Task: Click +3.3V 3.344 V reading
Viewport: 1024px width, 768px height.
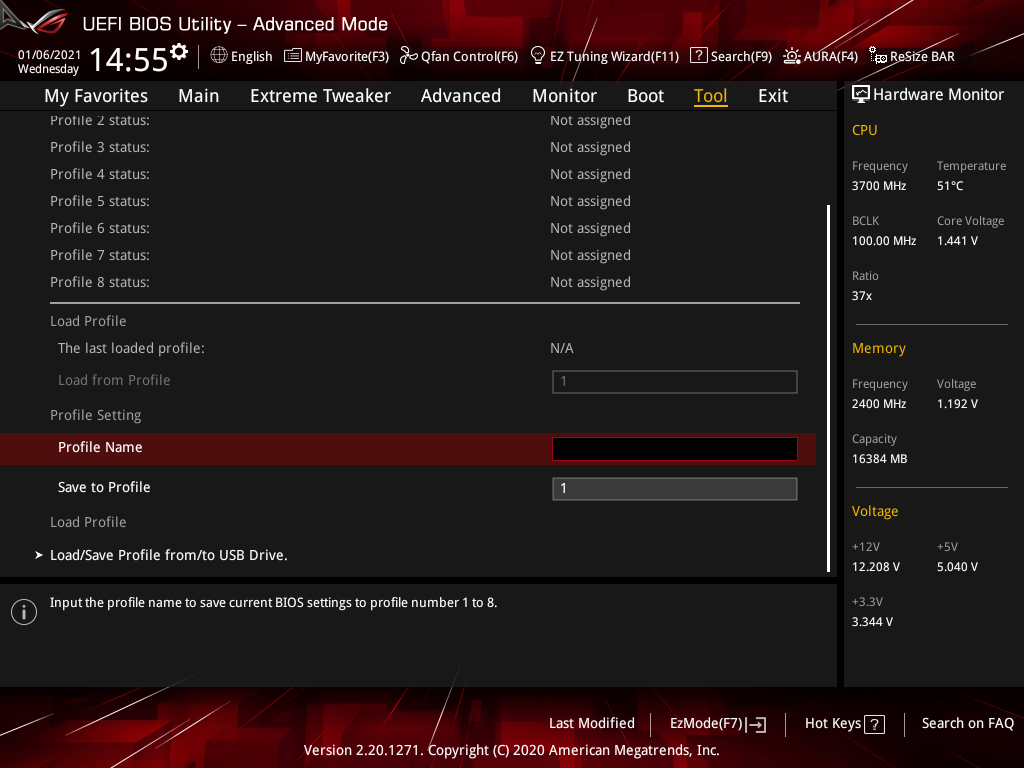Action: coord(872,622)
